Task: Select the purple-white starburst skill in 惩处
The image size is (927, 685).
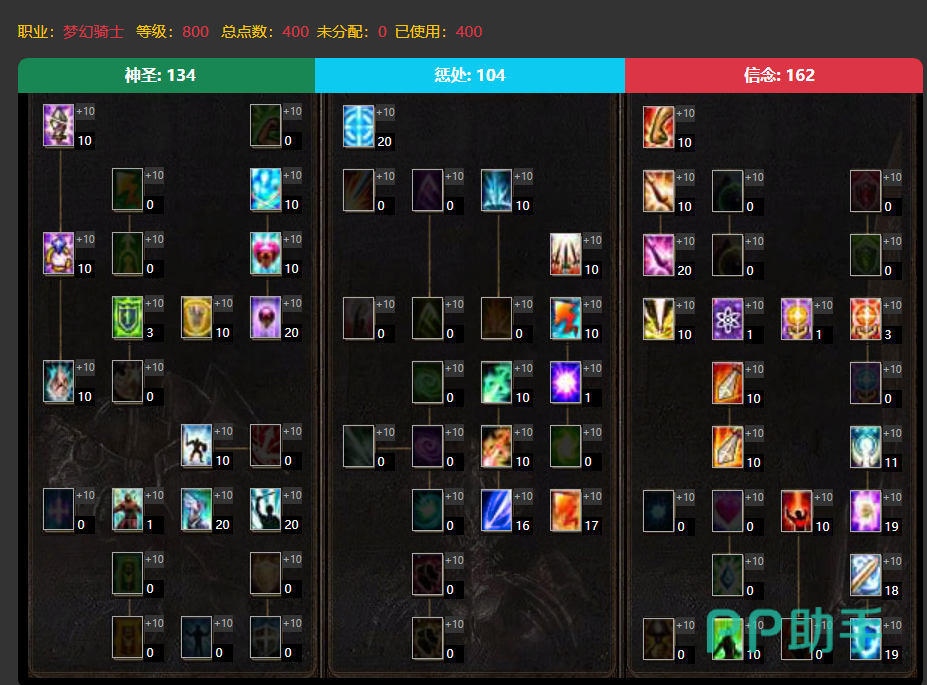Action: tap(566, 382)
